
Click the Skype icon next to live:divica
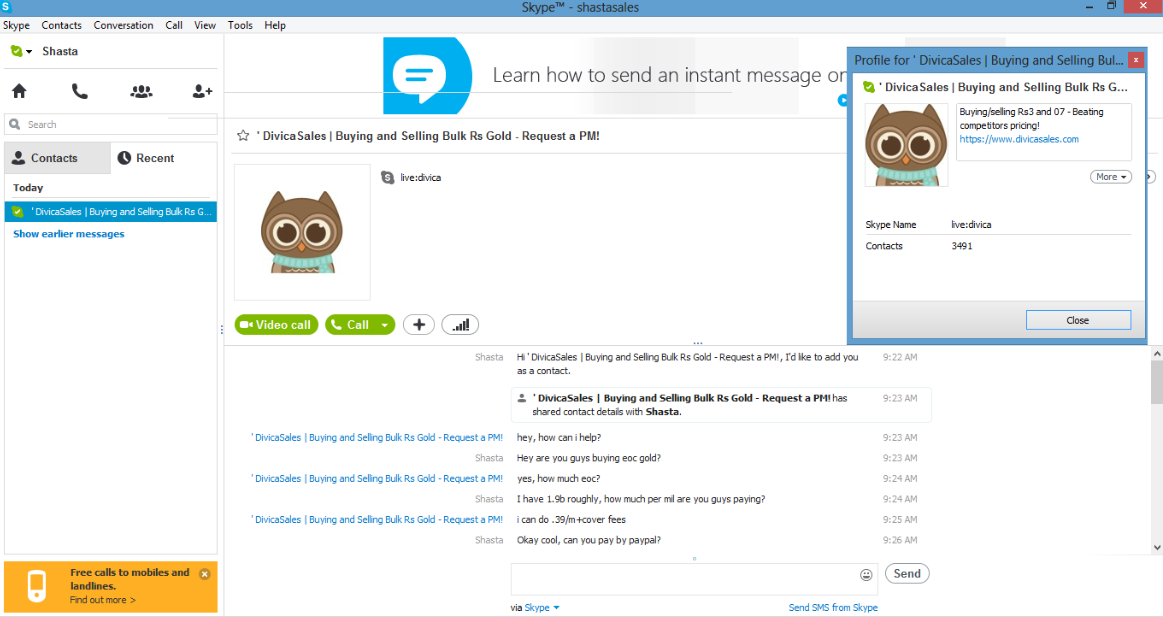(387, 177)
